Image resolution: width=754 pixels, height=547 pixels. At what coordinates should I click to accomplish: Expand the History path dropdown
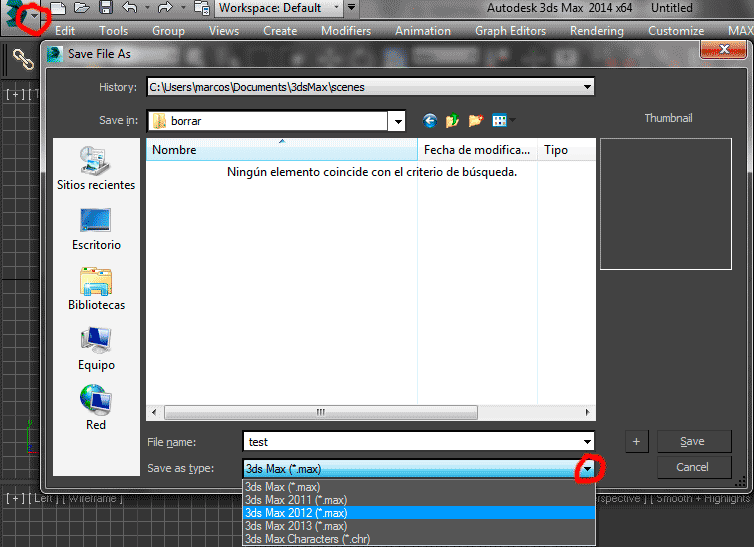(x=587, y=87)
